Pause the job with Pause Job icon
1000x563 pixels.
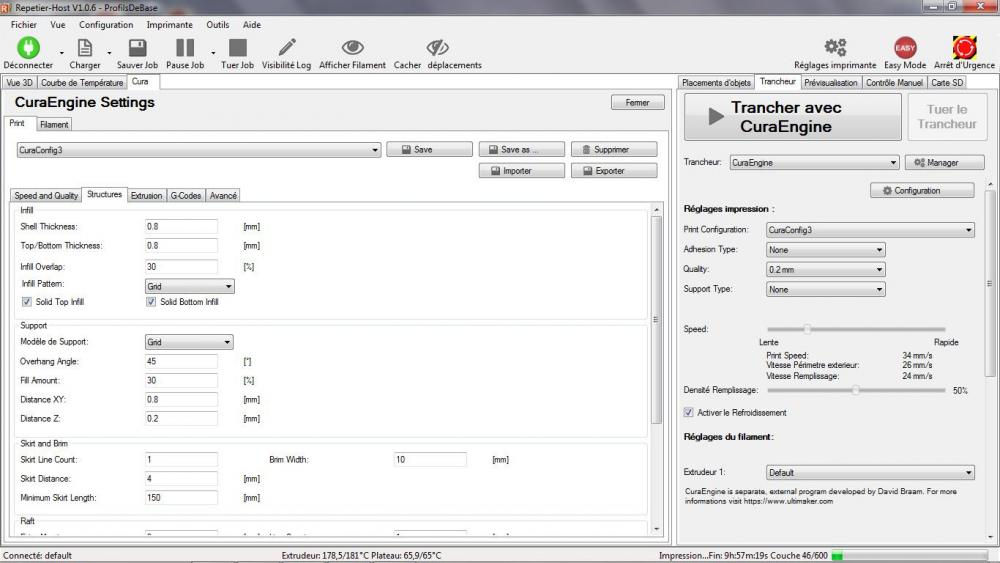coord(185,48)
